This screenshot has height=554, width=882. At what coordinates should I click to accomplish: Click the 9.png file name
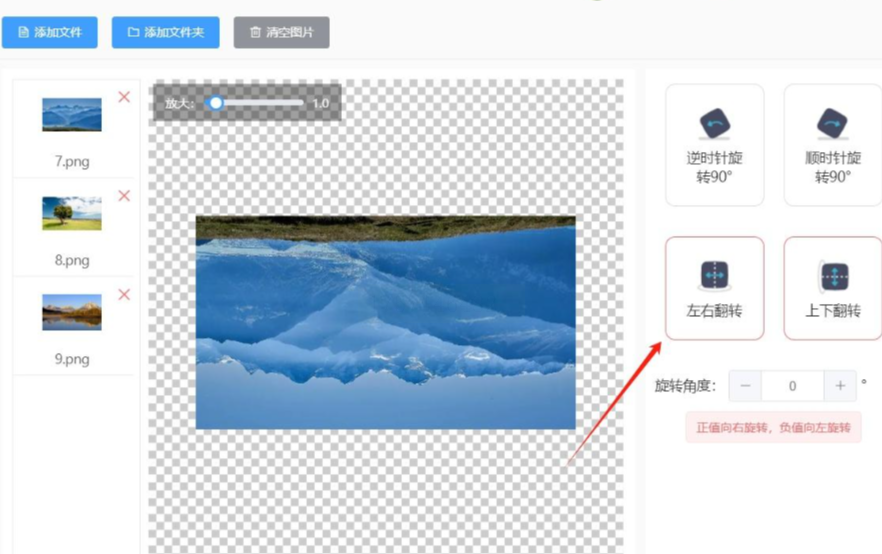72,359
